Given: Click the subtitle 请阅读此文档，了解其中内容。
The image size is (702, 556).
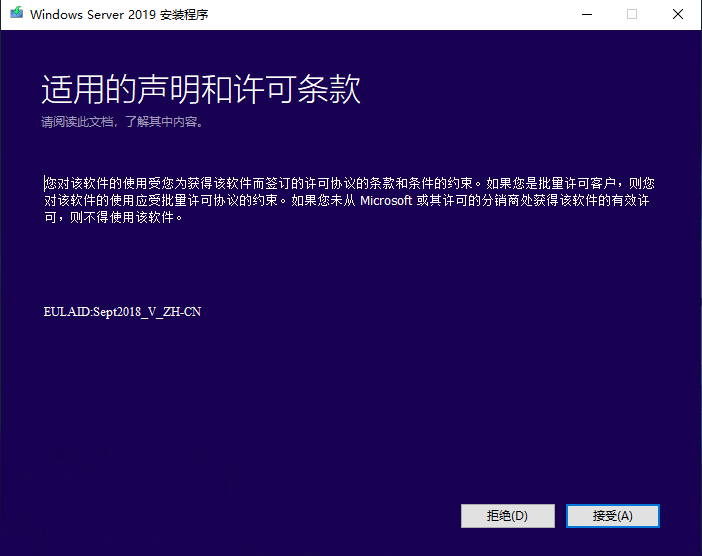Looking at the screenshot, I should 123,122.
